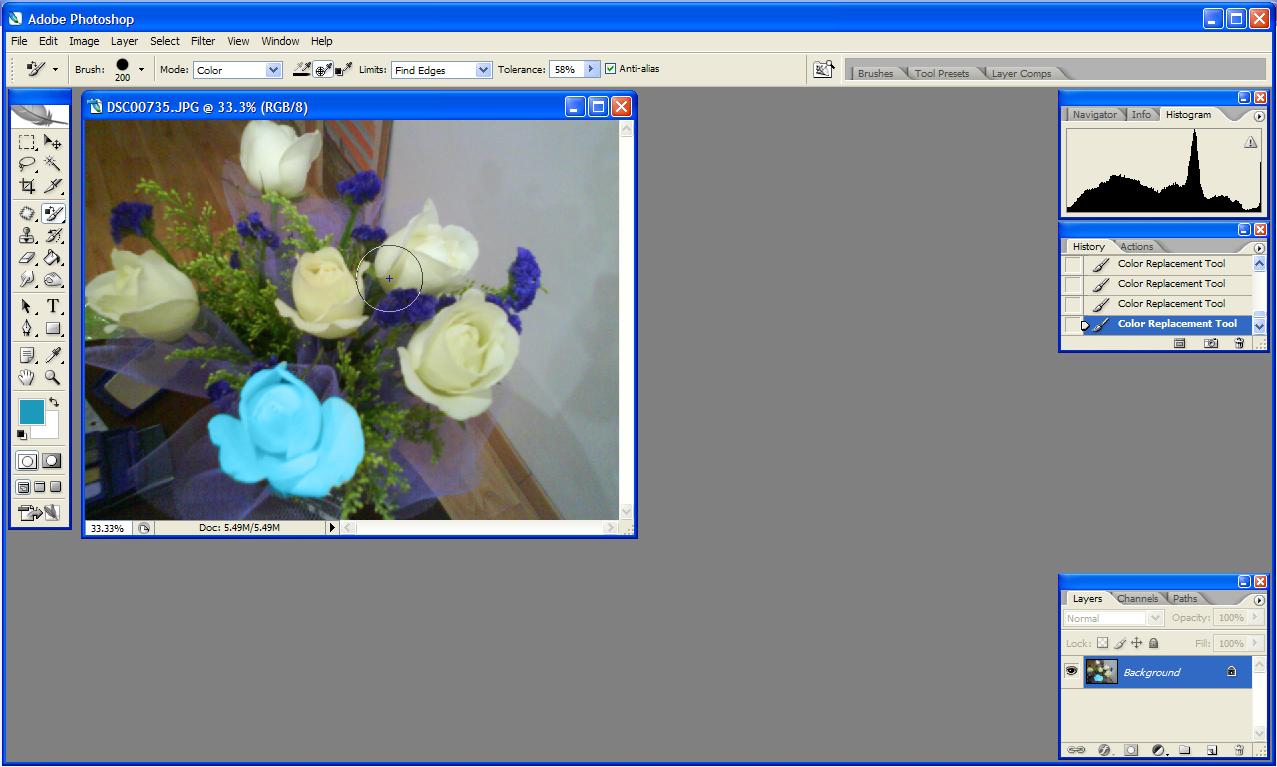Click the Layers panel delete layer icon
This screenshot has width=1277, height=767.
pos(1239,750)
